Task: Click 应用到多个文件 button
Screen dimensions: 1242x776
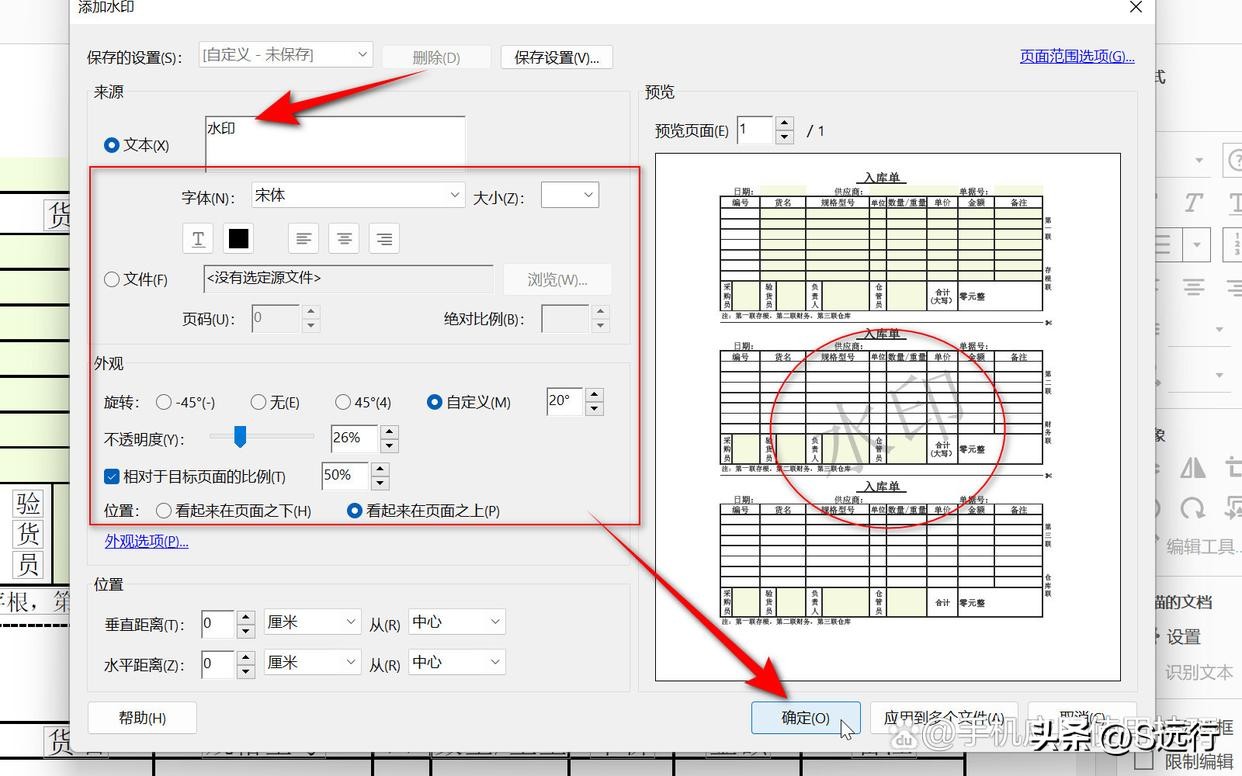Action: click(943, 718)
